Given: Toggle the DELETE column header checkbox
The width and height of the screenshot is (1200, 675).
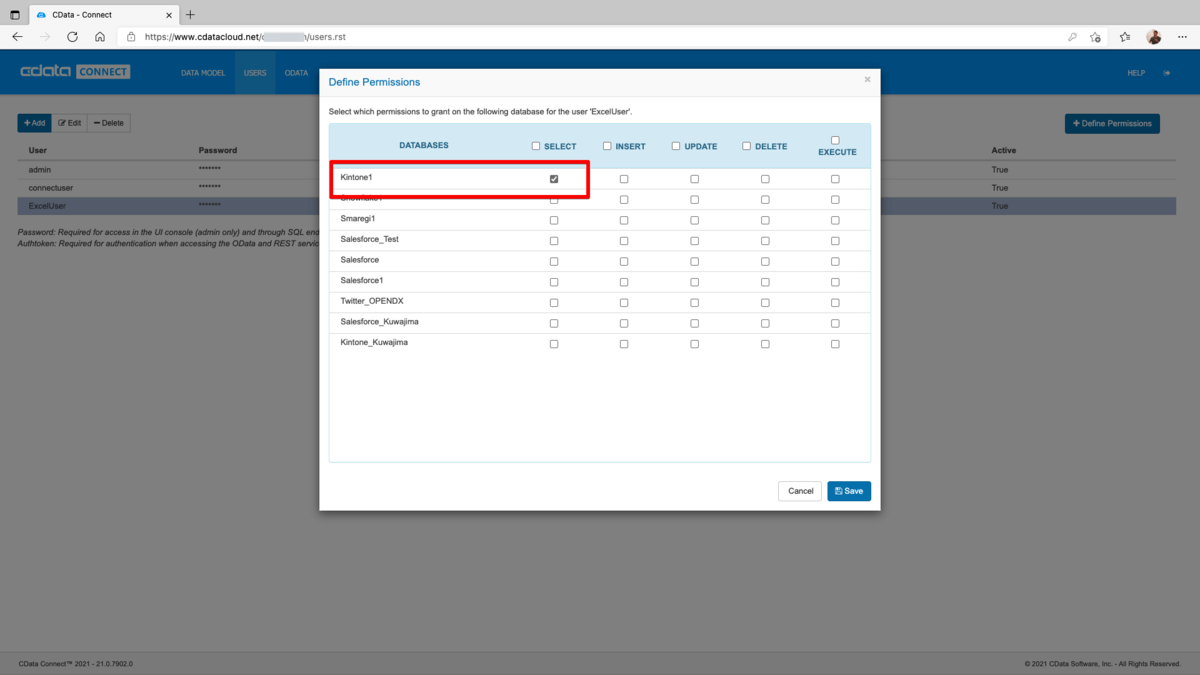Looking at the screenshot, I should [x=746, y=146].
